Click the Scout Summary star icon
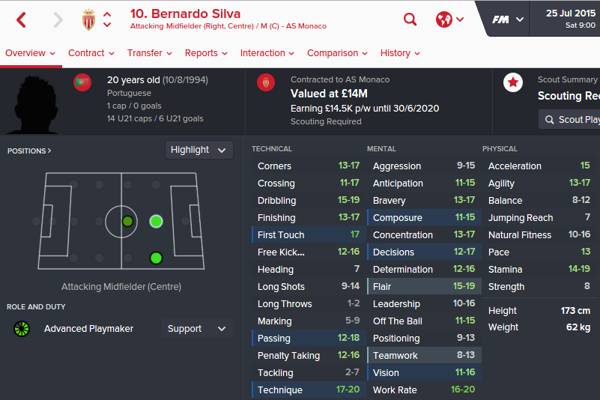Image resolution: width=600 pixels, height=400 pixels. coord(512,83)
